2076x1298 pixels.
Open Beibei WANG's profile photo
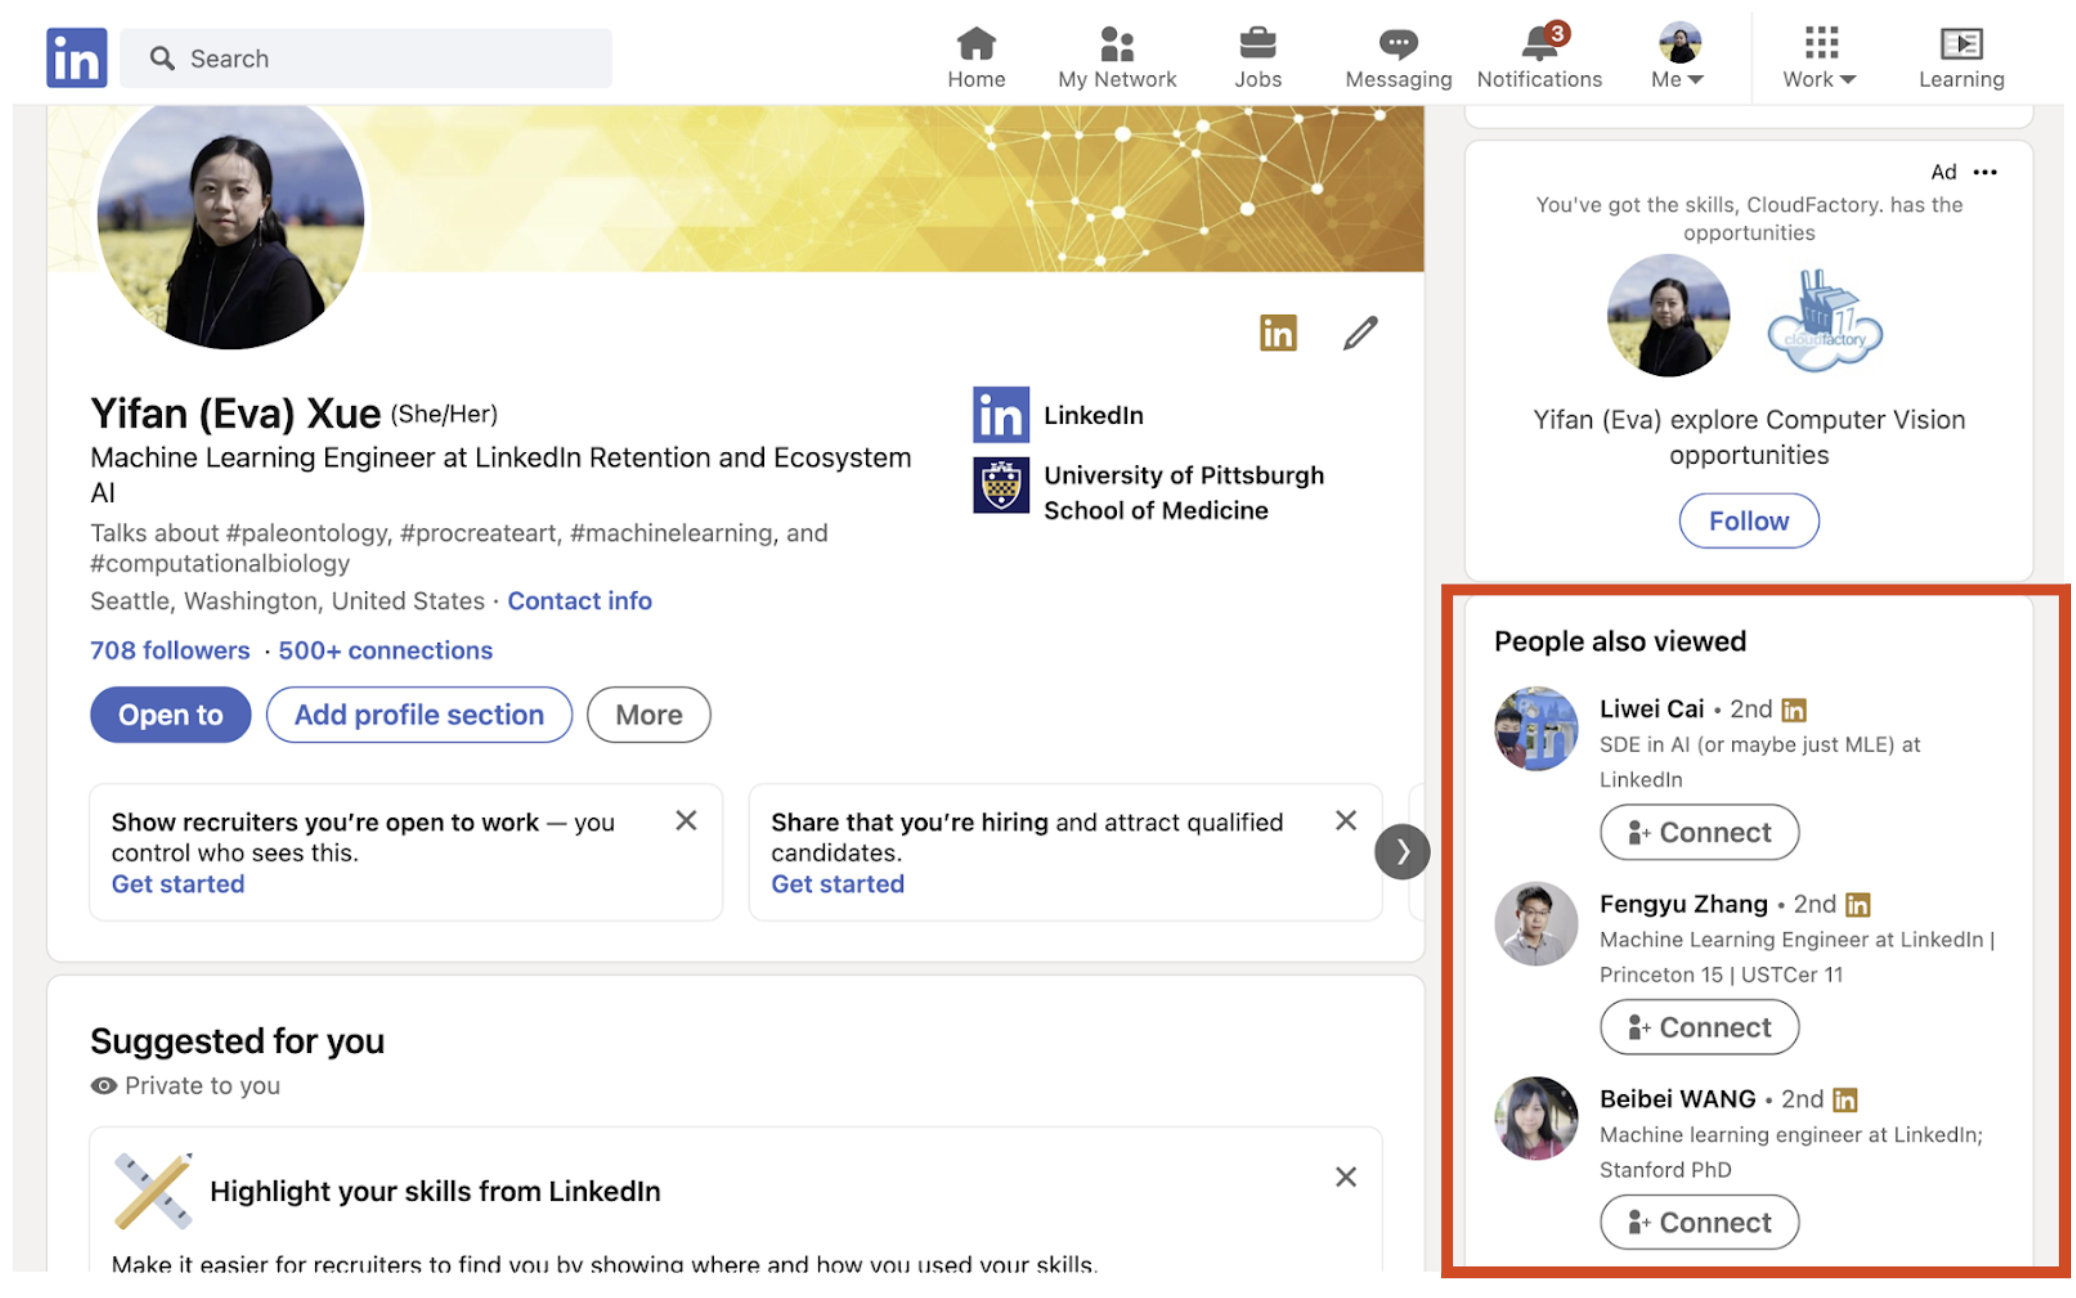(1536, 1118)
